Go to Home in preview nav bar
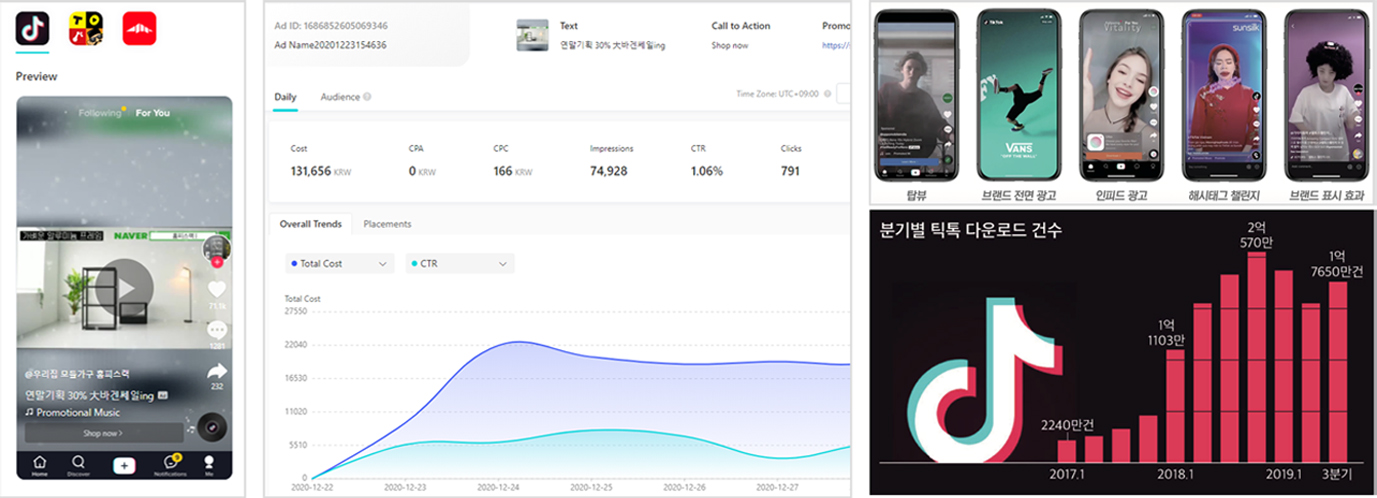Viewport: 1377px width, 498px height. coord(39,465)
